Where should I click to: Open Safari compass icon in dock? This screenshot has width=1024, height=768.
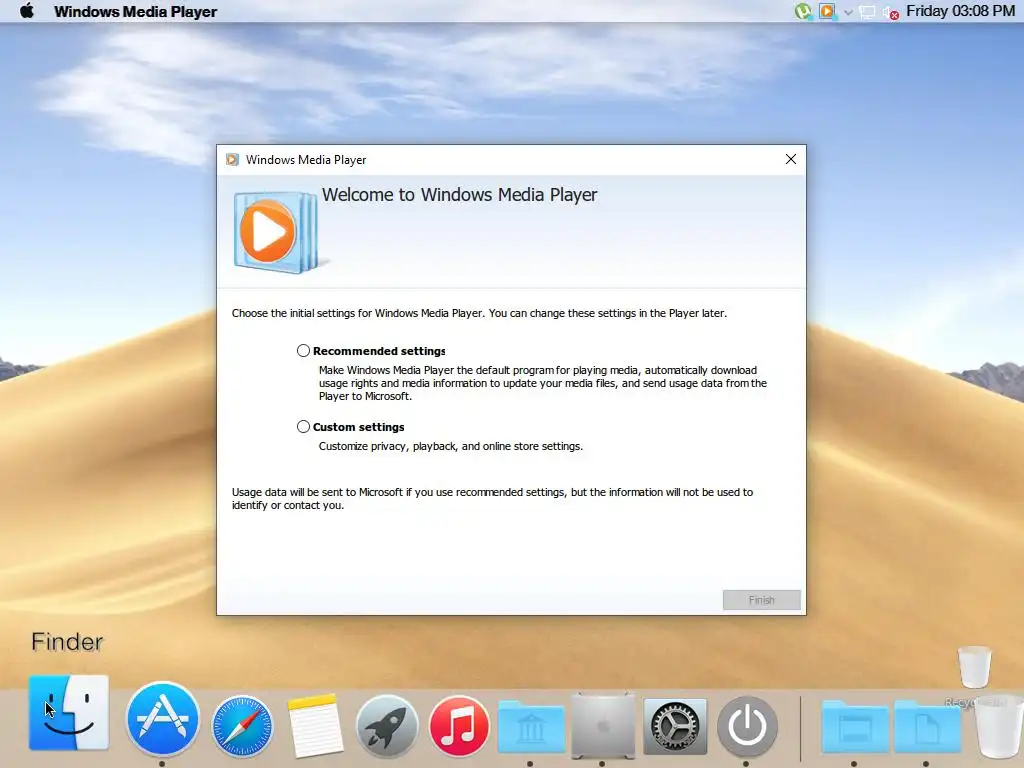click(x=242, y=726)
